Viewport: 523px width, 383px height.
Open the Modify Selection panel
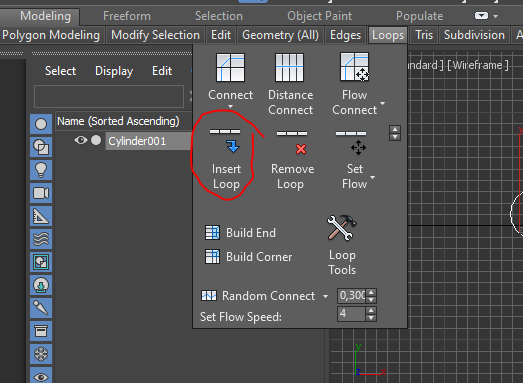point(155,35)
